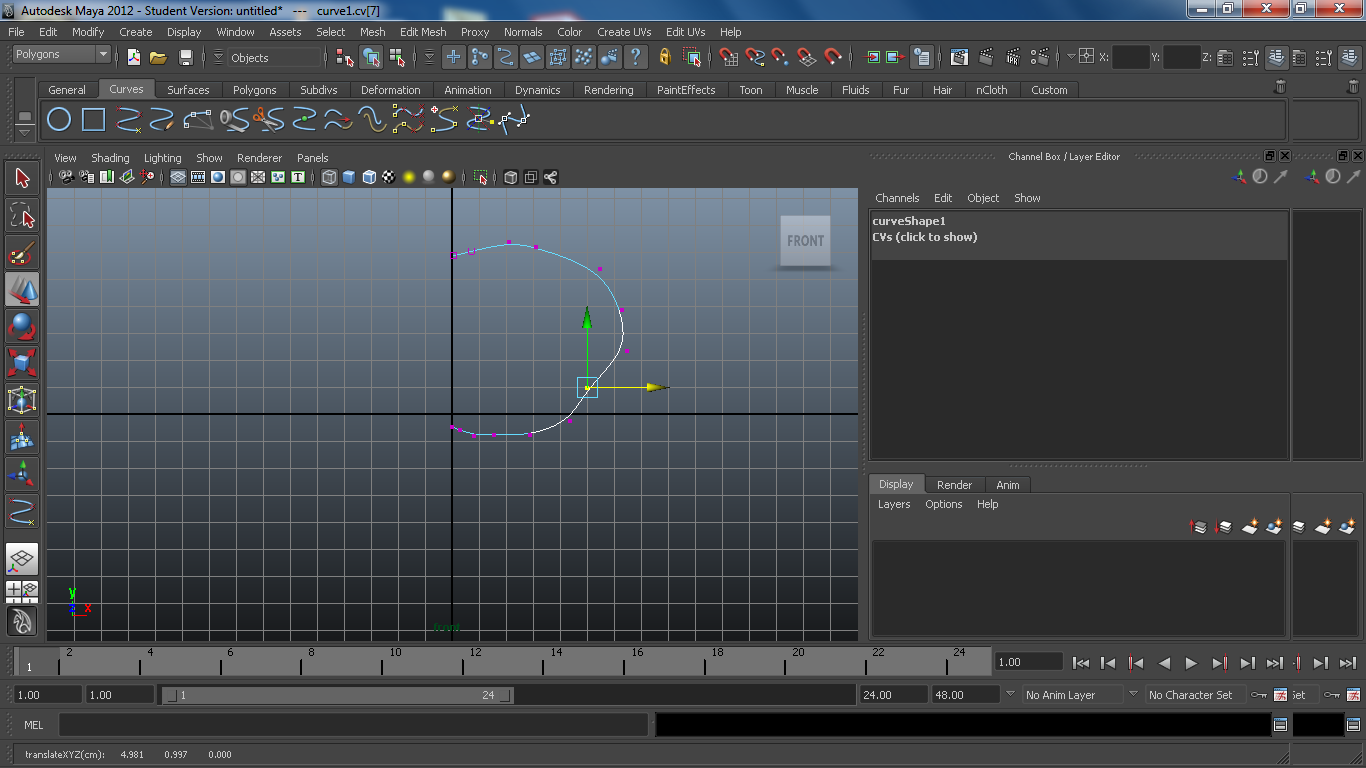Save scene with floppy disk icon
1366x768 pixels.
(x=185, y=57)
